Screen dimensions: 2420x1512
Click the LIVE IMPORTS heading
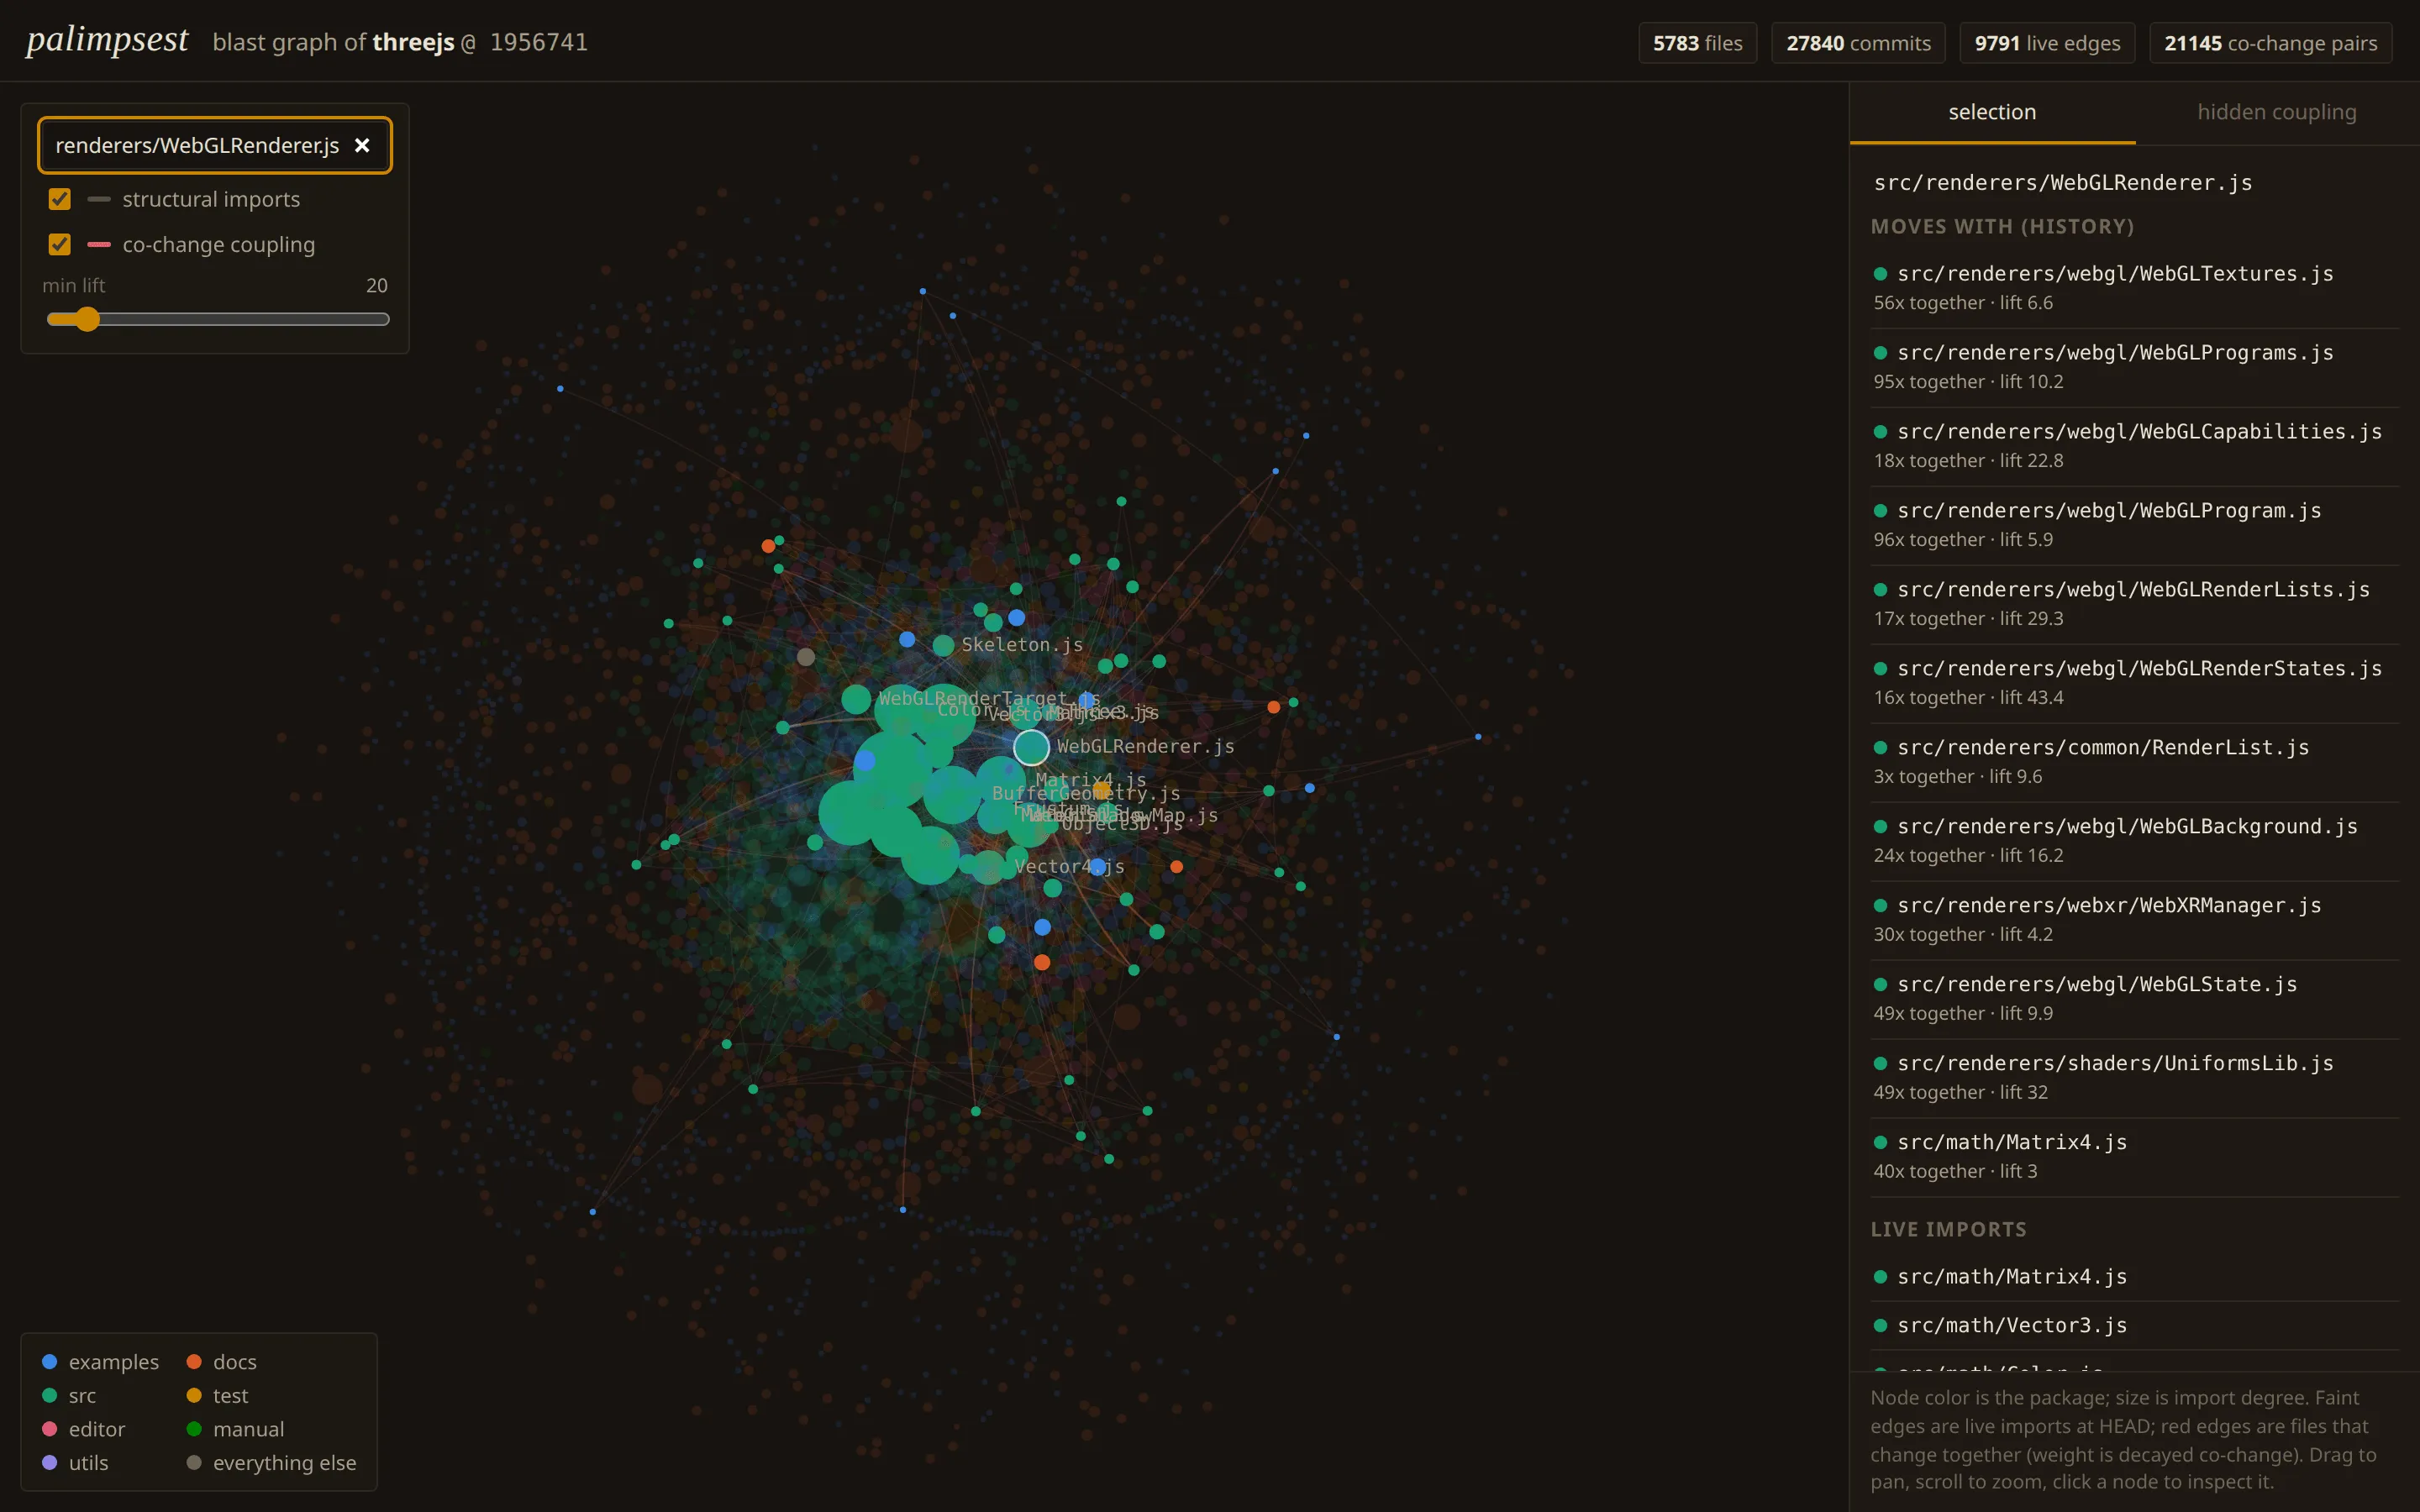(1948, 1229)
